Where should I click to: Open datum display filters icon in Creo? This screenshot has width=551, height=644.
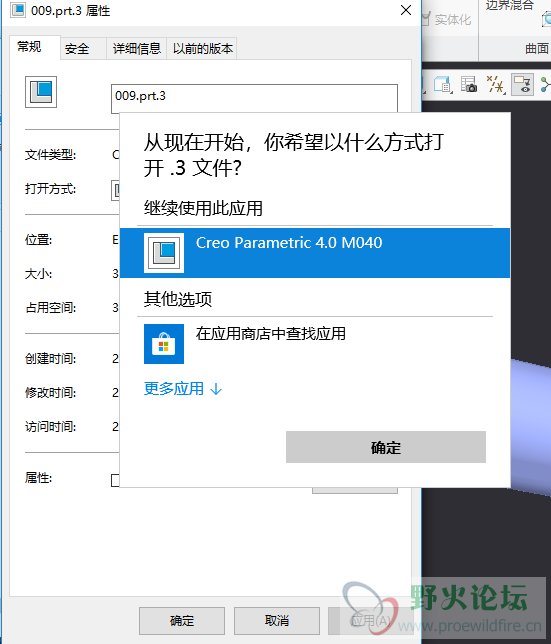[495, 84]
